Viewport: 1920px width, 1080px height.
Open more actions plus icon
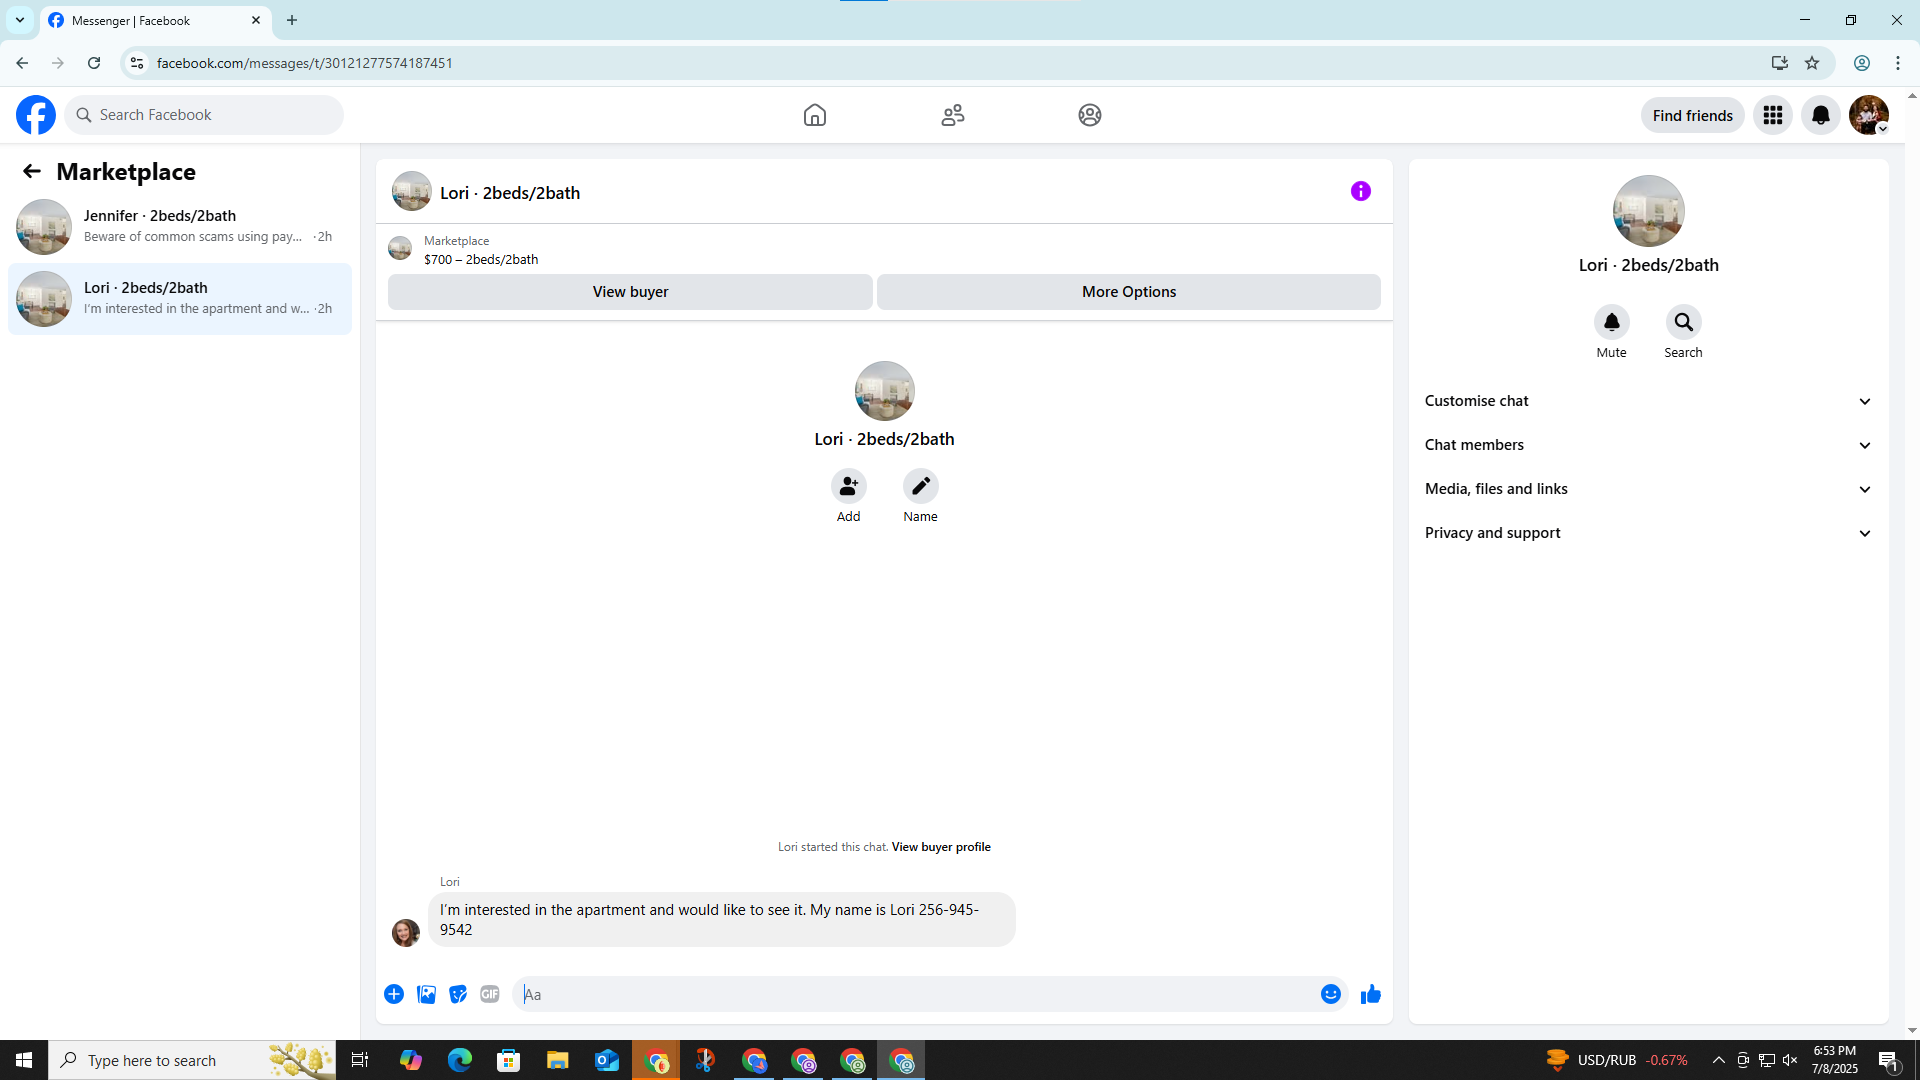point(394,994)
